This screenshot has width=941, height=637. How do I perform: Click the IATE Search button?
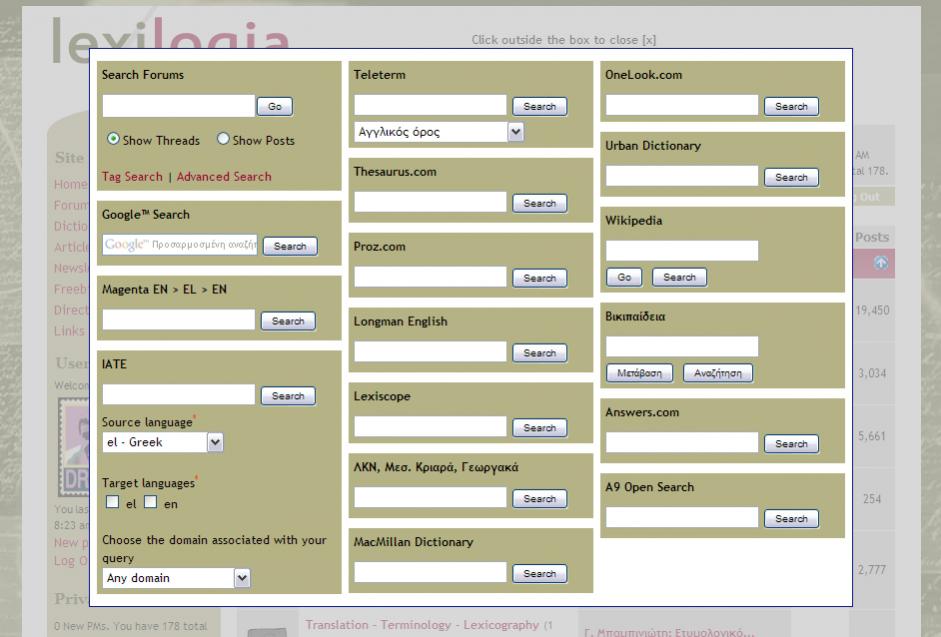288,396
